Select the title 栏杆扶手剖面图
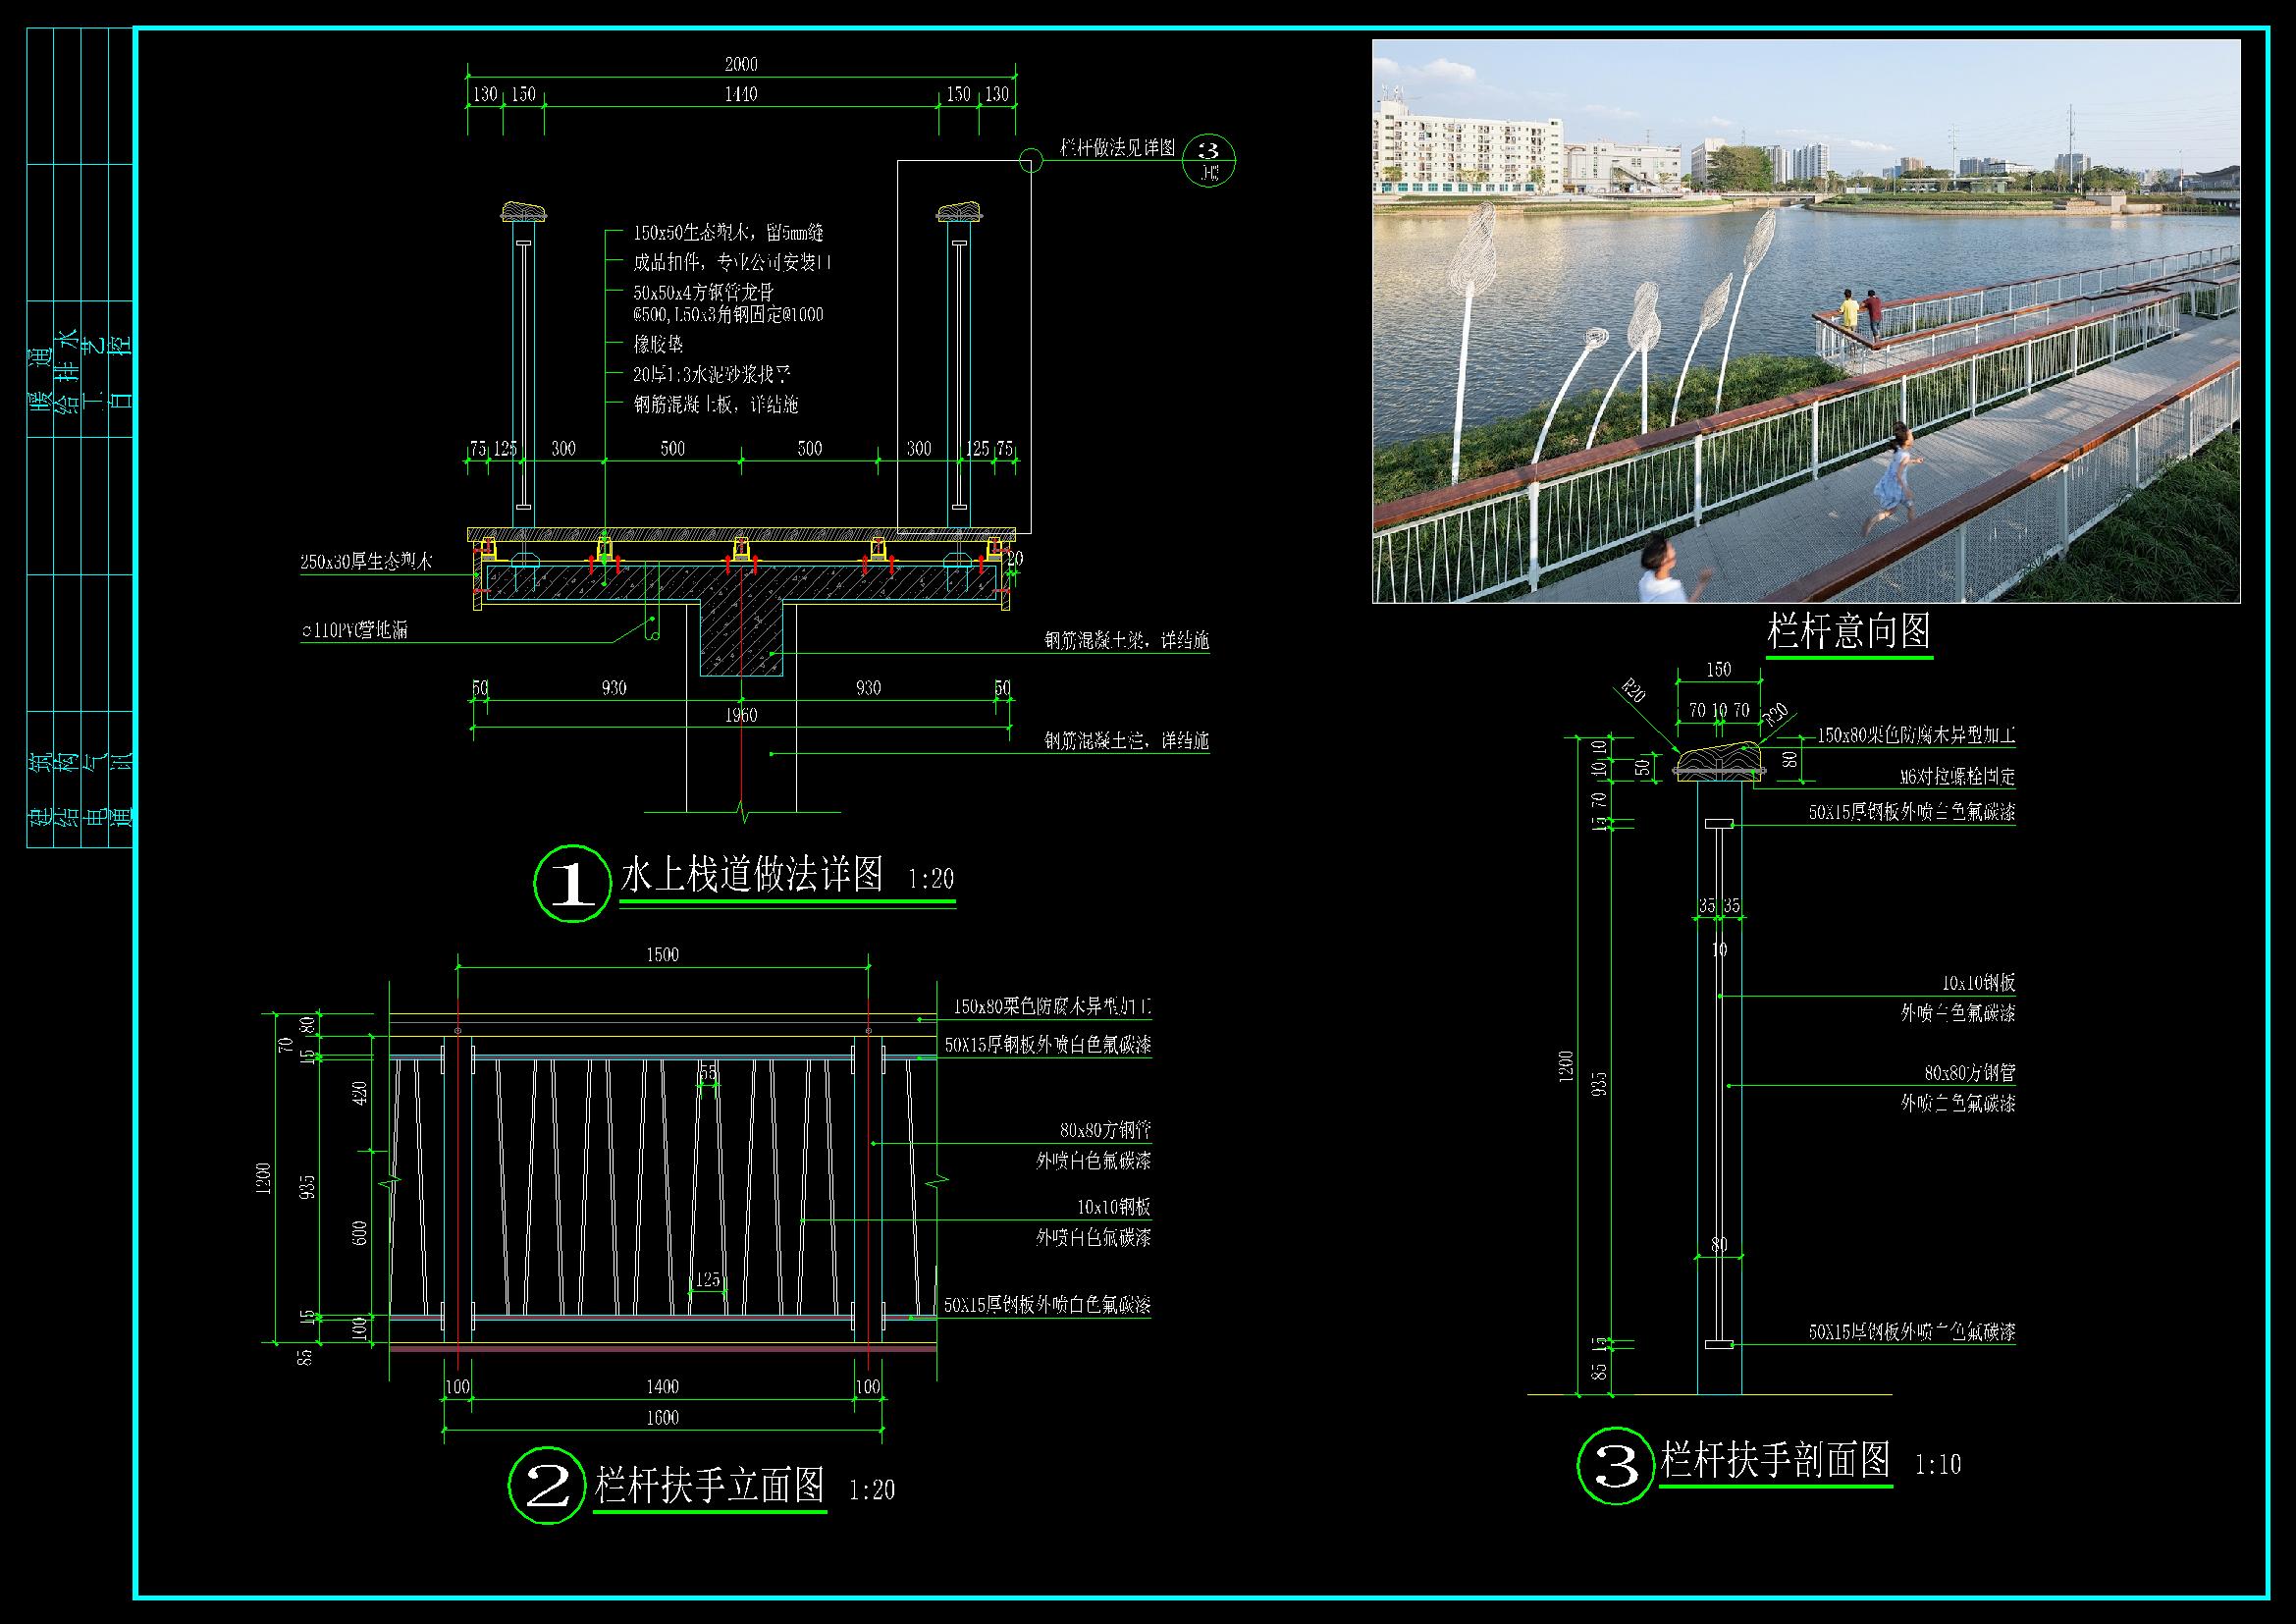 tap(1776, 1459)
